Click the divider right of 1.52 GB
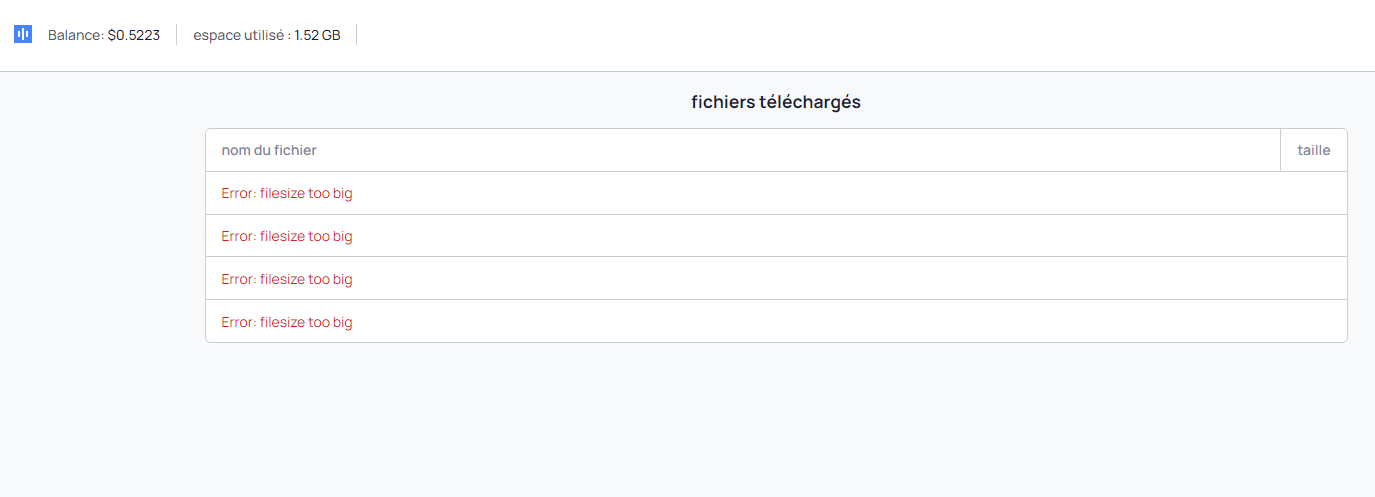Screen dimensions: 1375x497 (356, 35)
